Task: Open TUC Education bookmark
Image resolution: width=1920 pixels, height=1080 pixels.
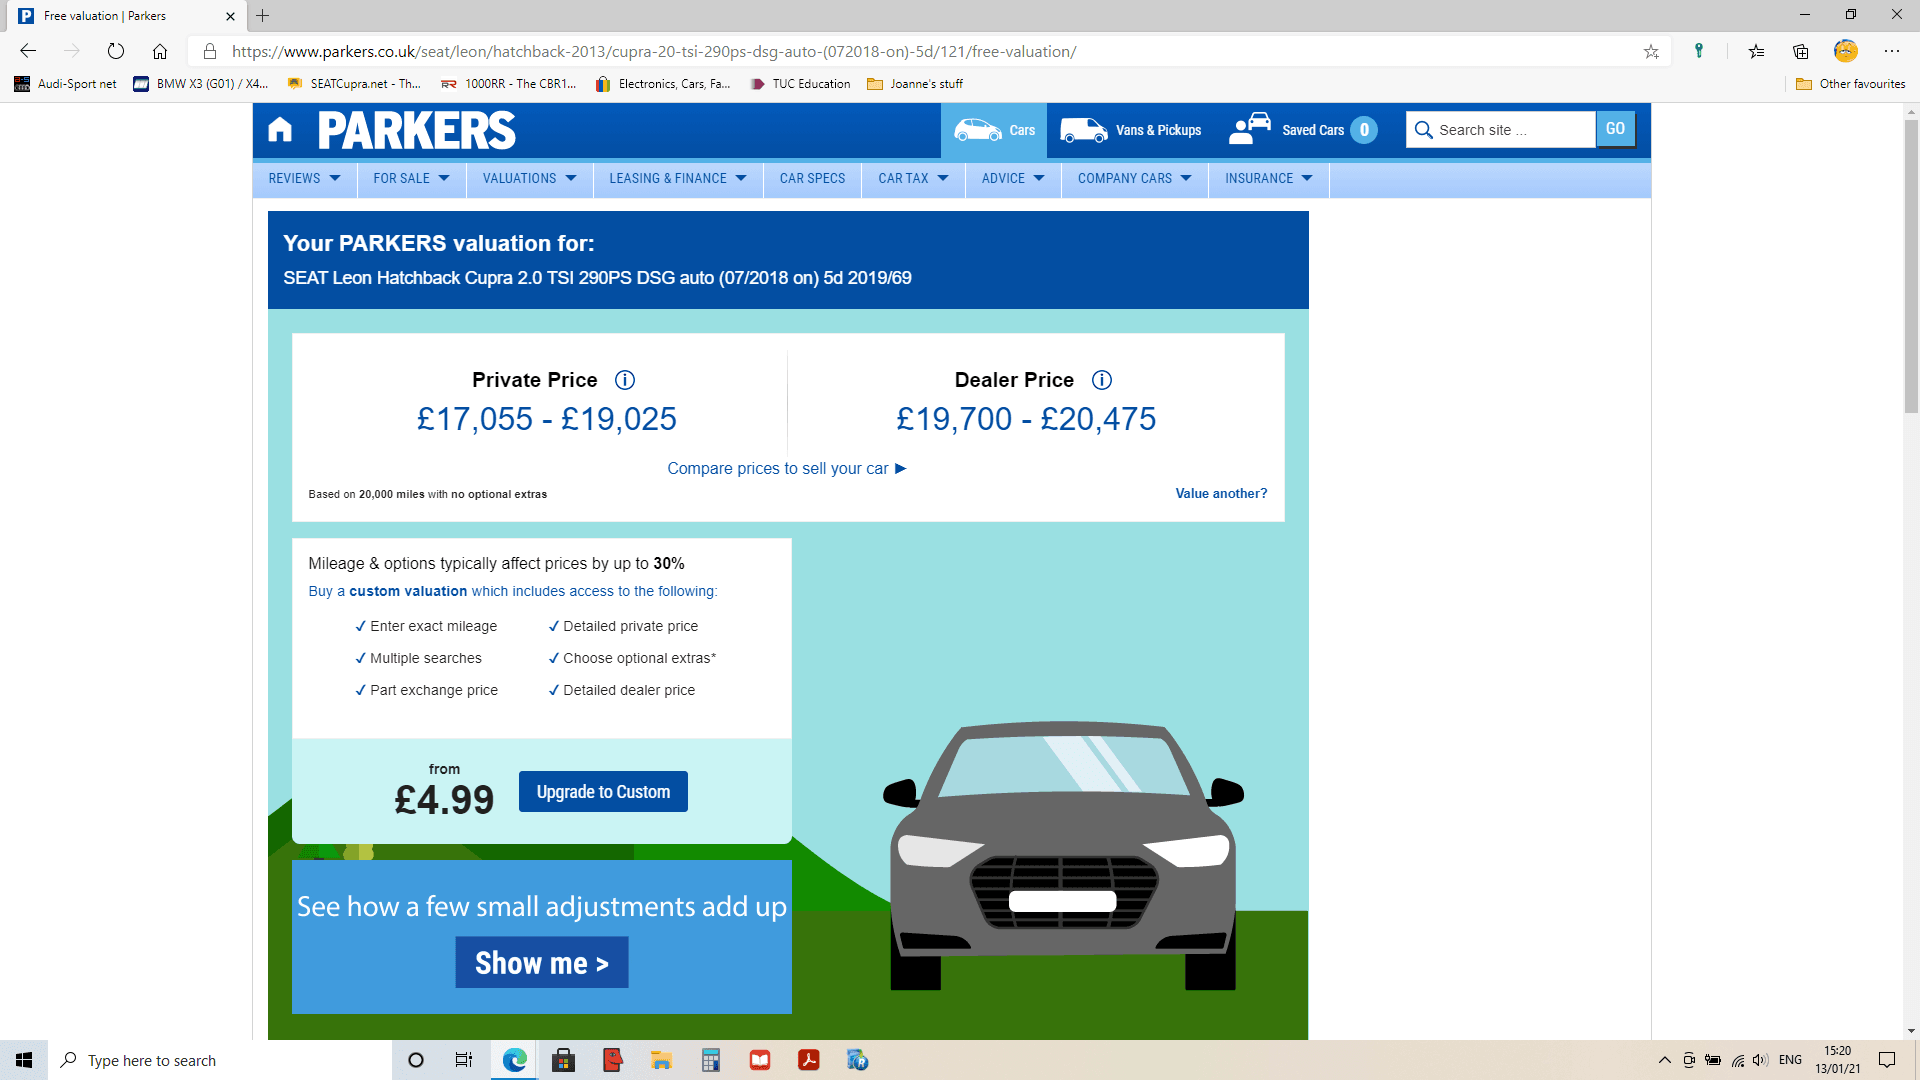Action: [x=800, y=84]
